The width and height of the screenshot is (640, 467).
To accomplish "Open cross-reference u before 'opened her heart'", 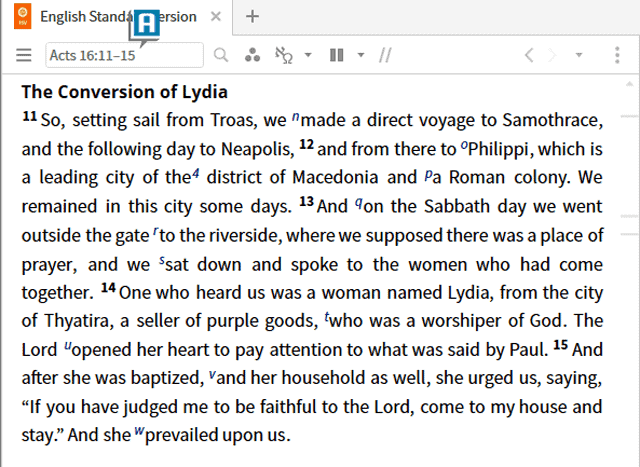I will [68, 347].
